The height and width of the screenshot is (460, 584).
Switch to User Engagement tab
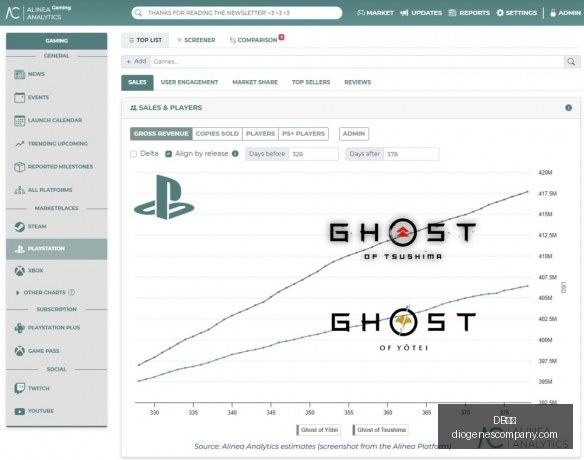pyautogui.click(x=189, y=82)
